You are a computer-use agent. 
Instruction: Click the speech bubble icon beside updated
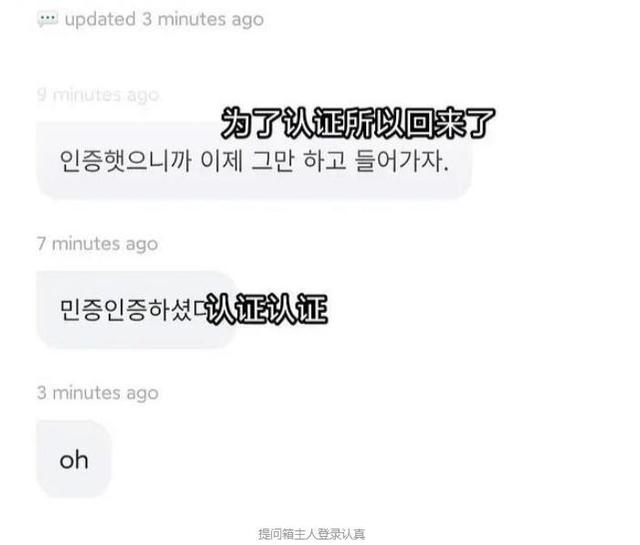pos(48,19)
